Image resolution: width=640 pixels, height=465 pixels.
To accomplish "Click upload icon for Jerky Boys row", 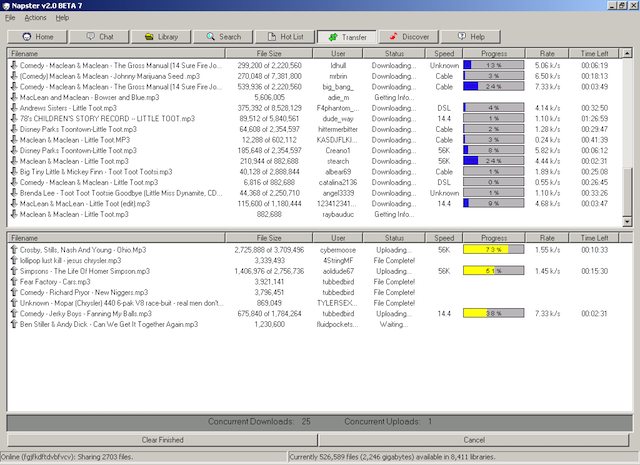I will tap(14, 314).
